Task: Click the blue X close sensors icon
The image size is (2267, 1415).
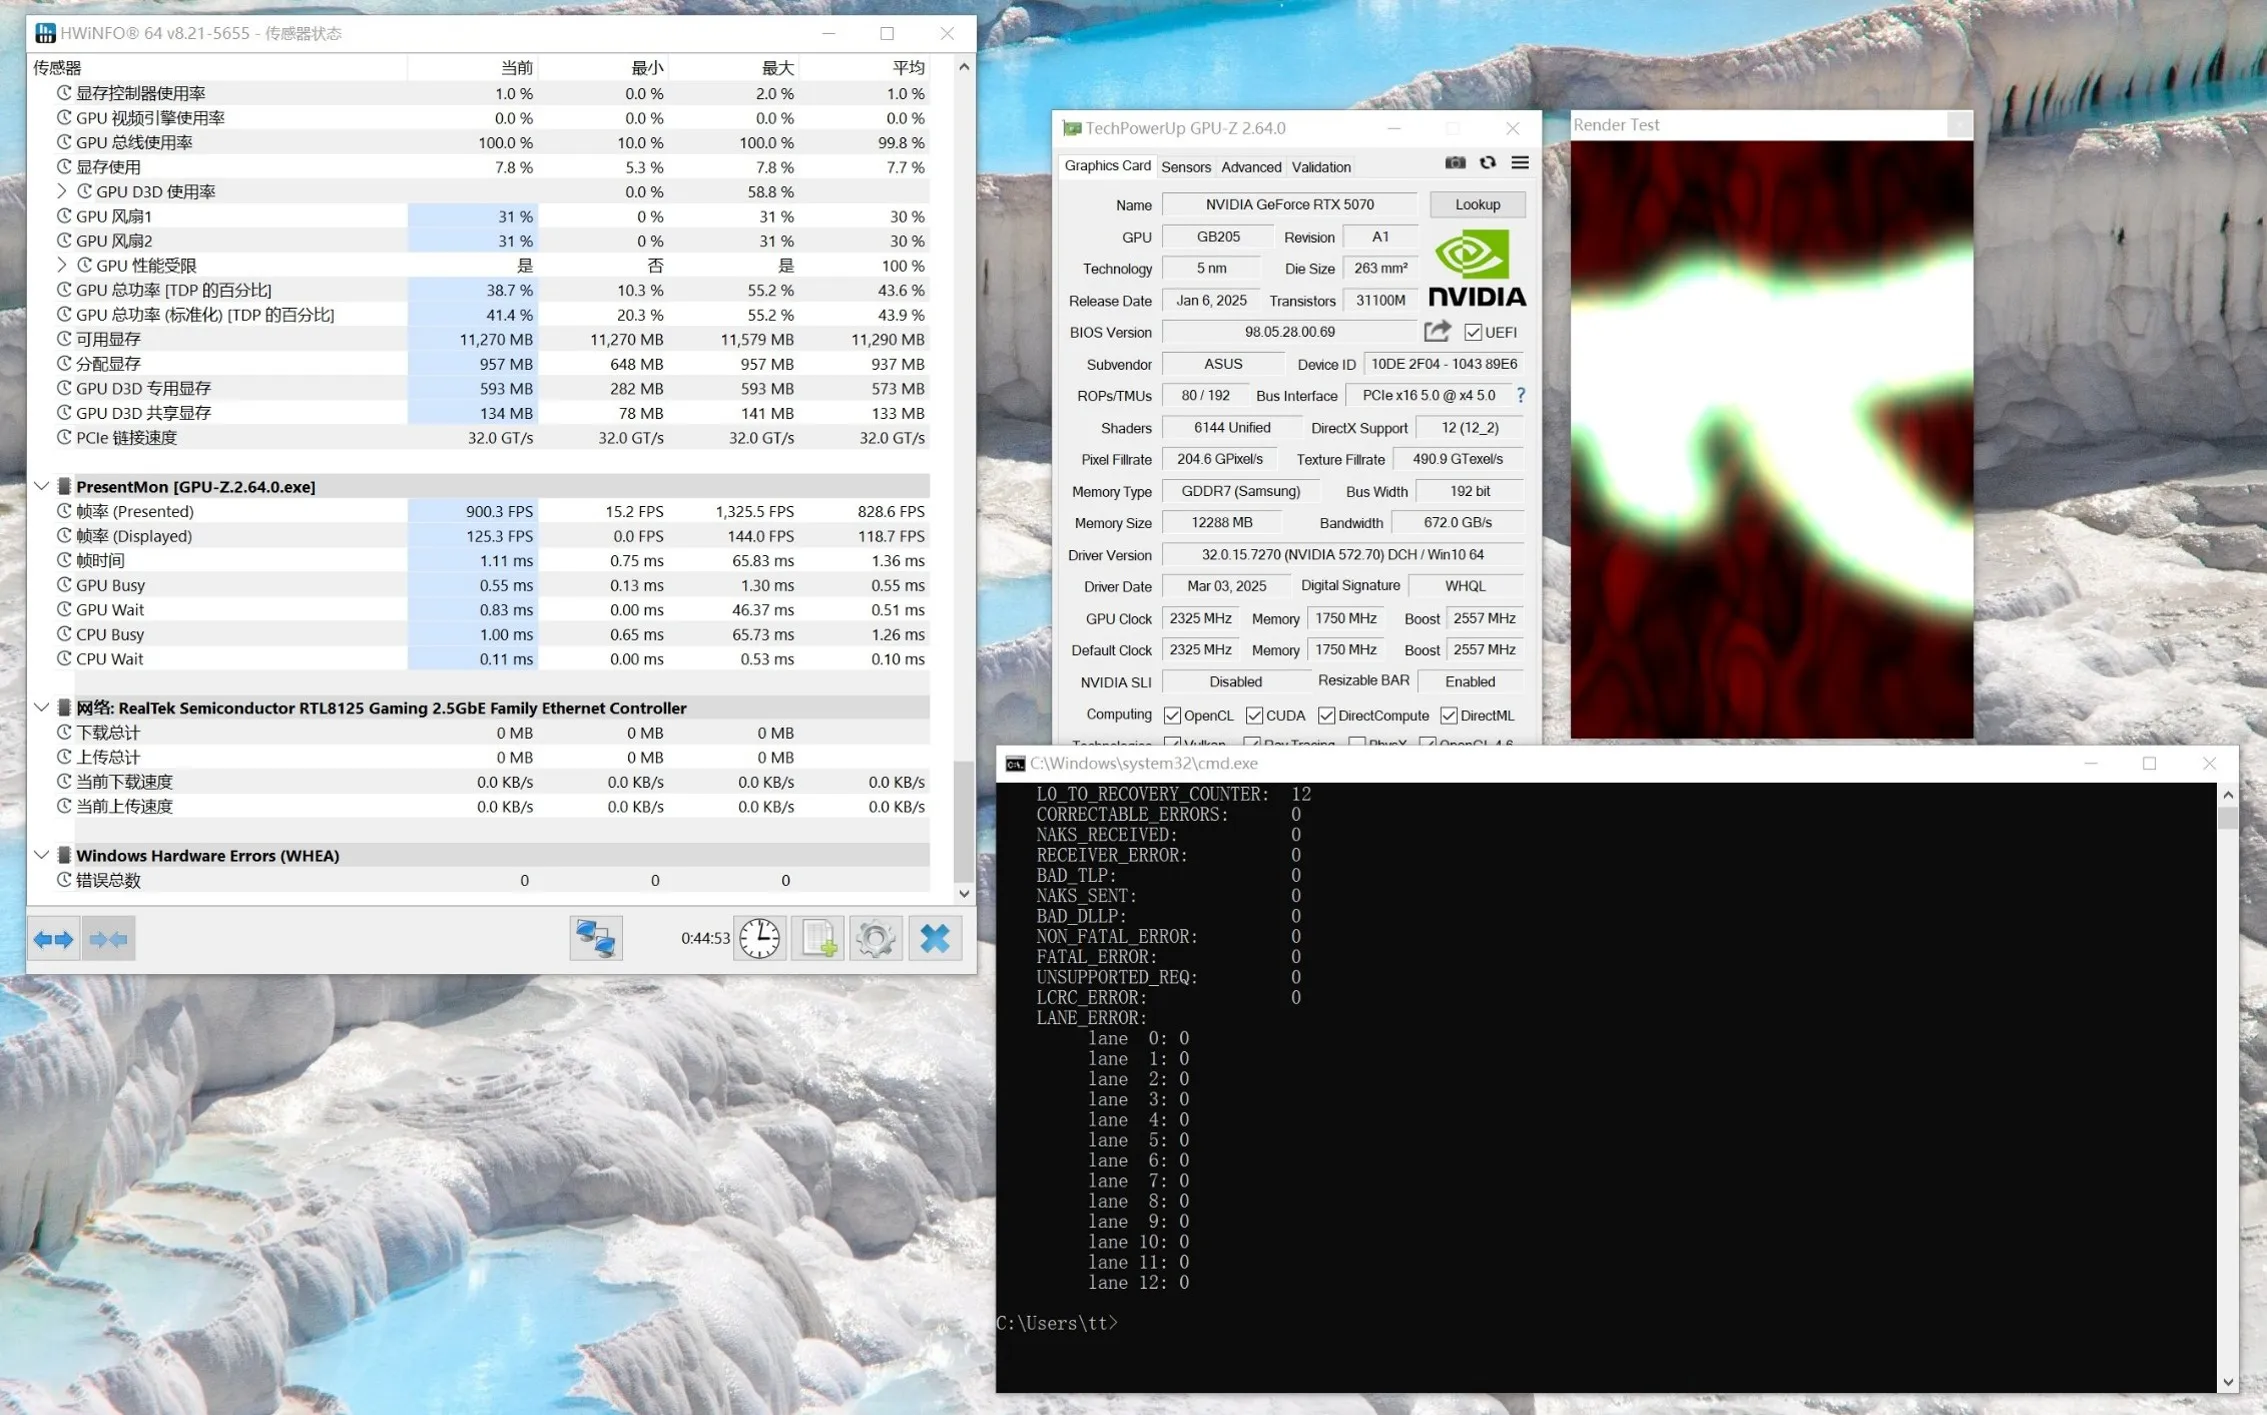Action: coord(935,938)
